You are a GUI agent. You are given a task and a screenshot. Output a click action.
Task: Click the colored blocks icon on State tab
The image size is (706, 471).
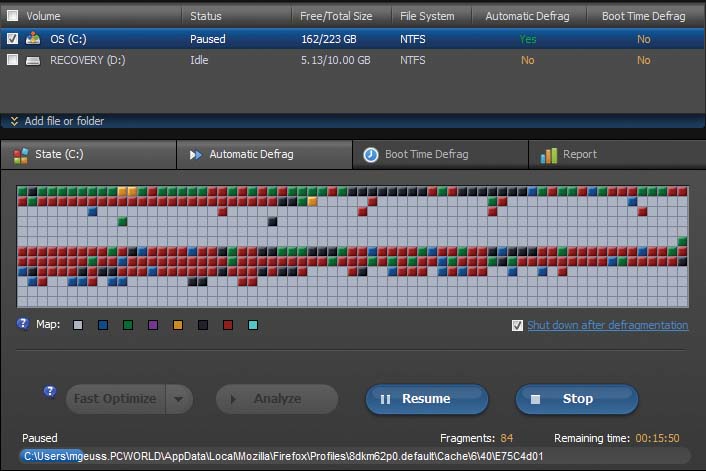click(19, 155)
